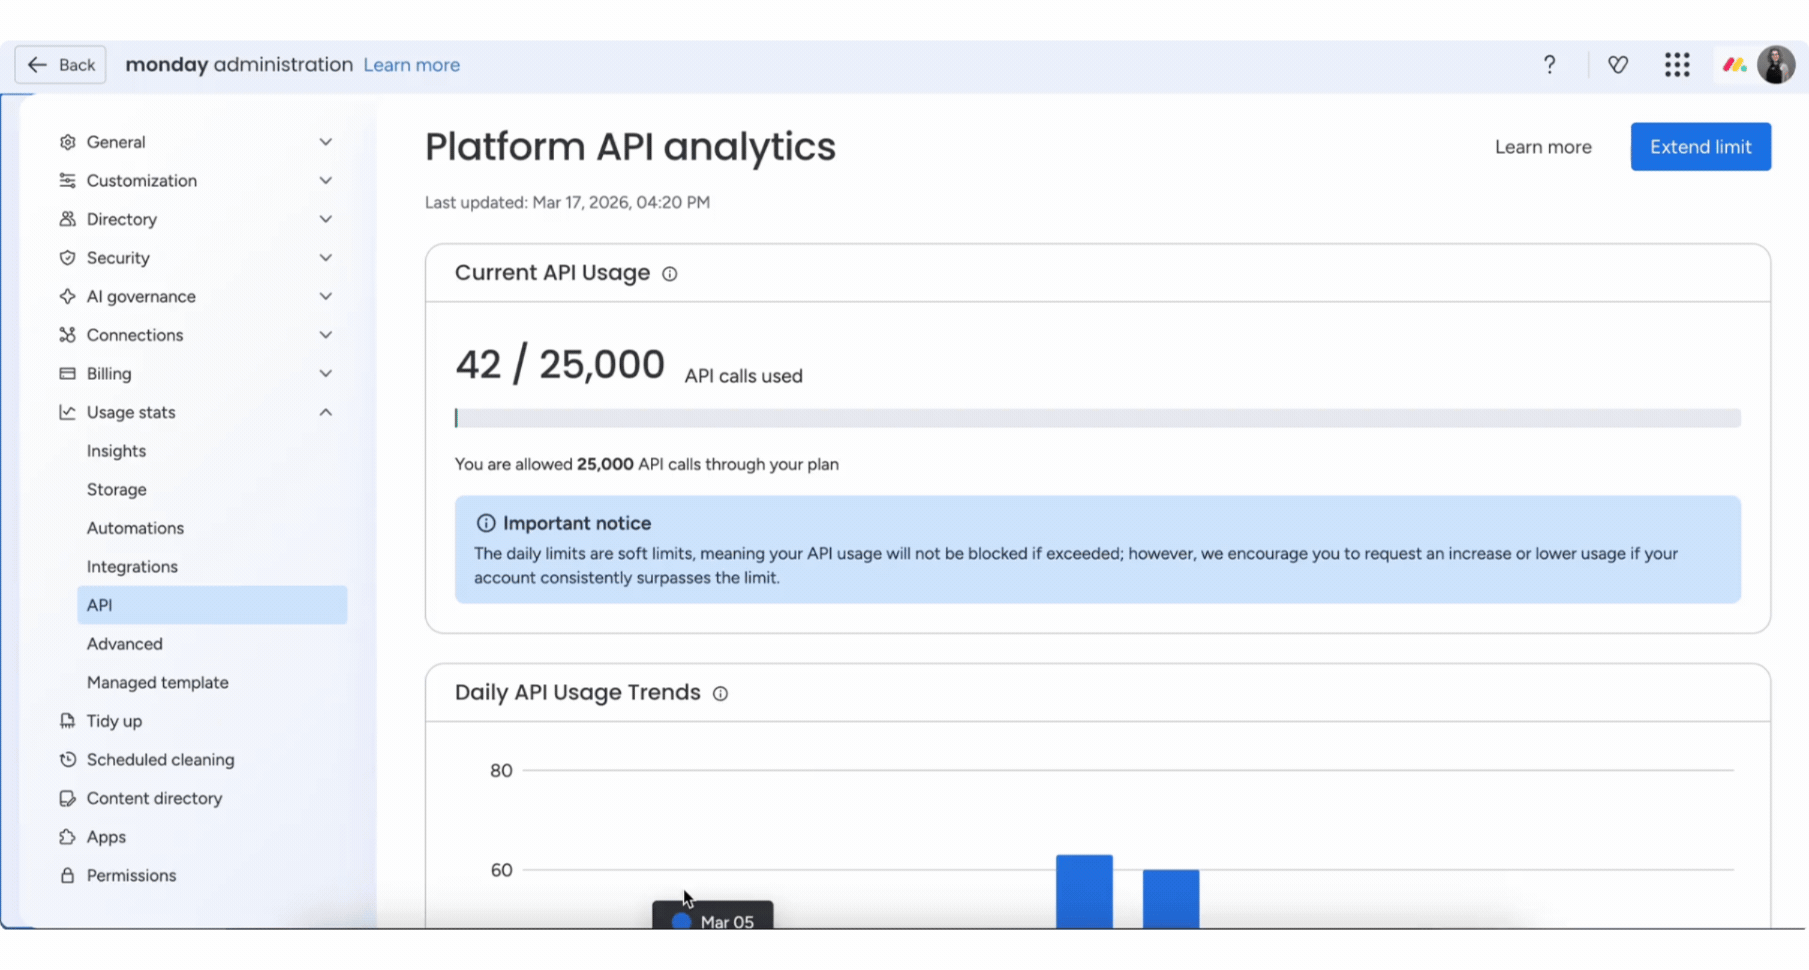Expand the Directory section chevron
This screenshot has width=1809, height=970.
click(x=326, y=219)
